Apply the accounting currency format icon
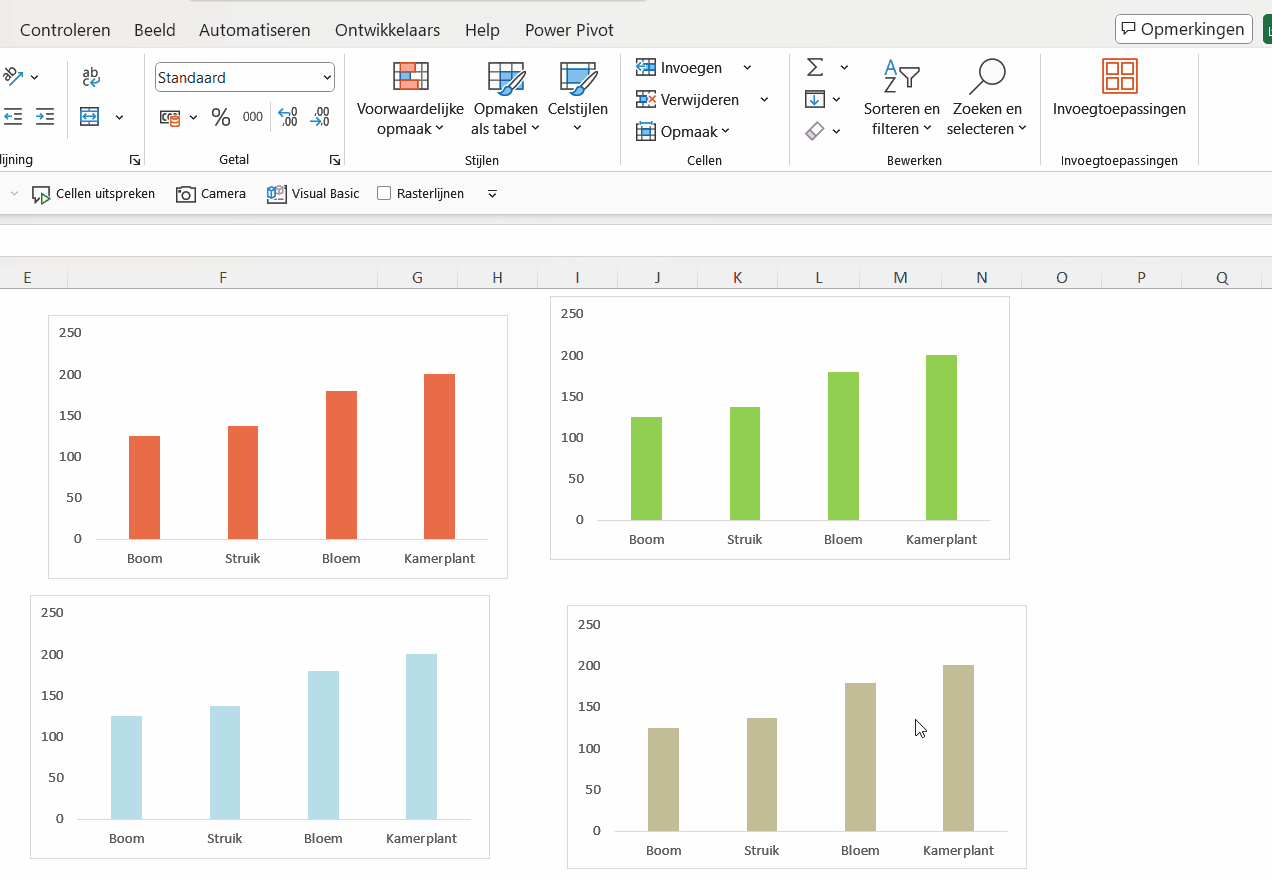Image resolution: width=1272 pixels, height=880 pixels. click(x=170, y=118)
